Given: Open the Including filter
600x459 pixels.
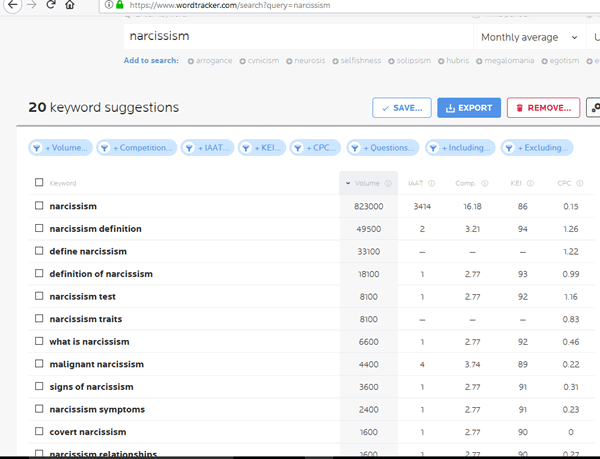Looking at the screenshot, I should pyautogui.click(x=460, y=148).
